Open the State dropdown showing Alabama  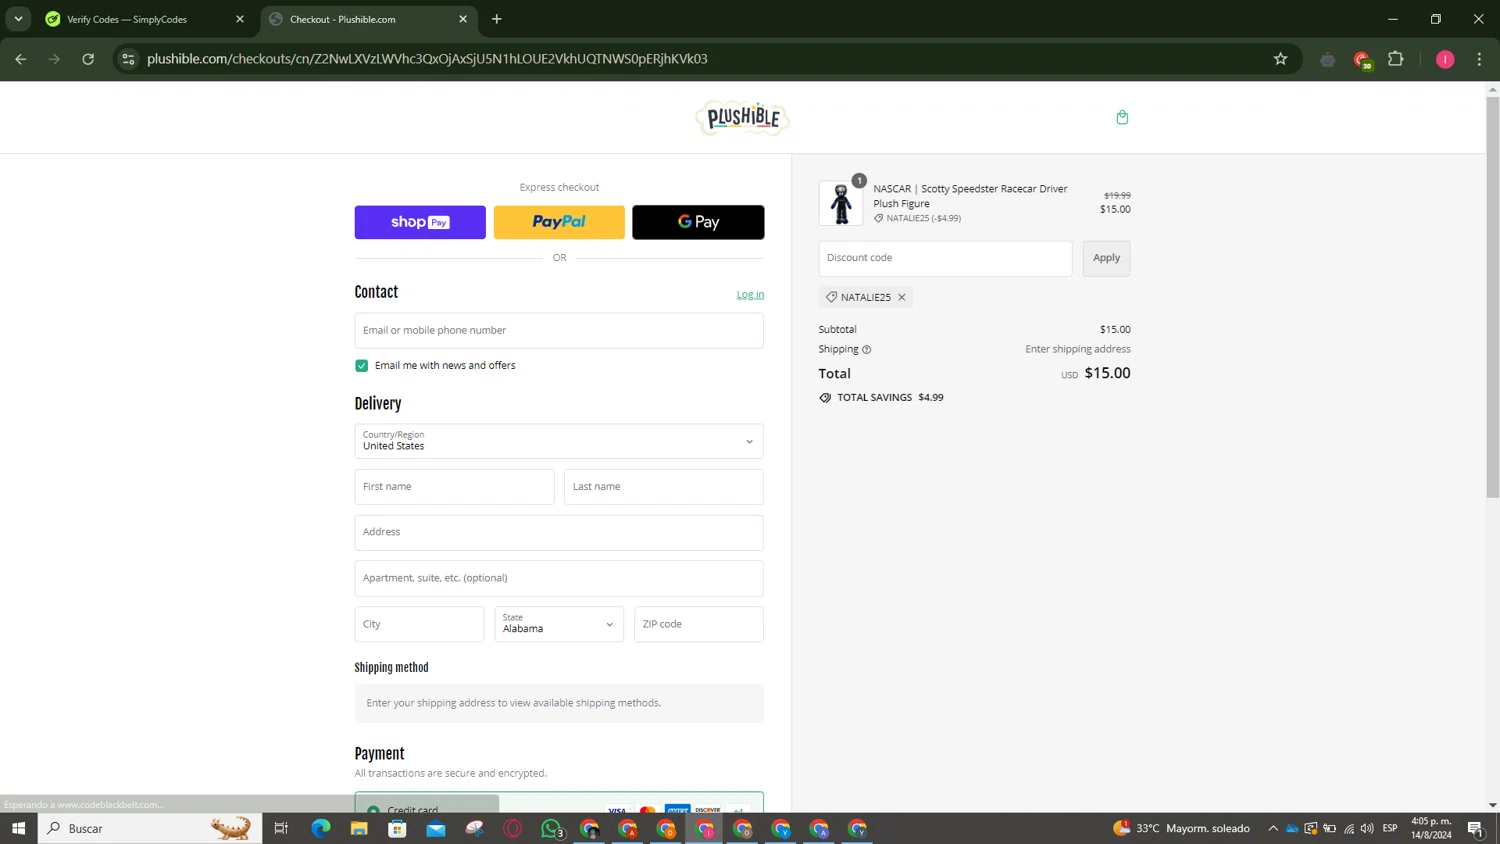559,624
